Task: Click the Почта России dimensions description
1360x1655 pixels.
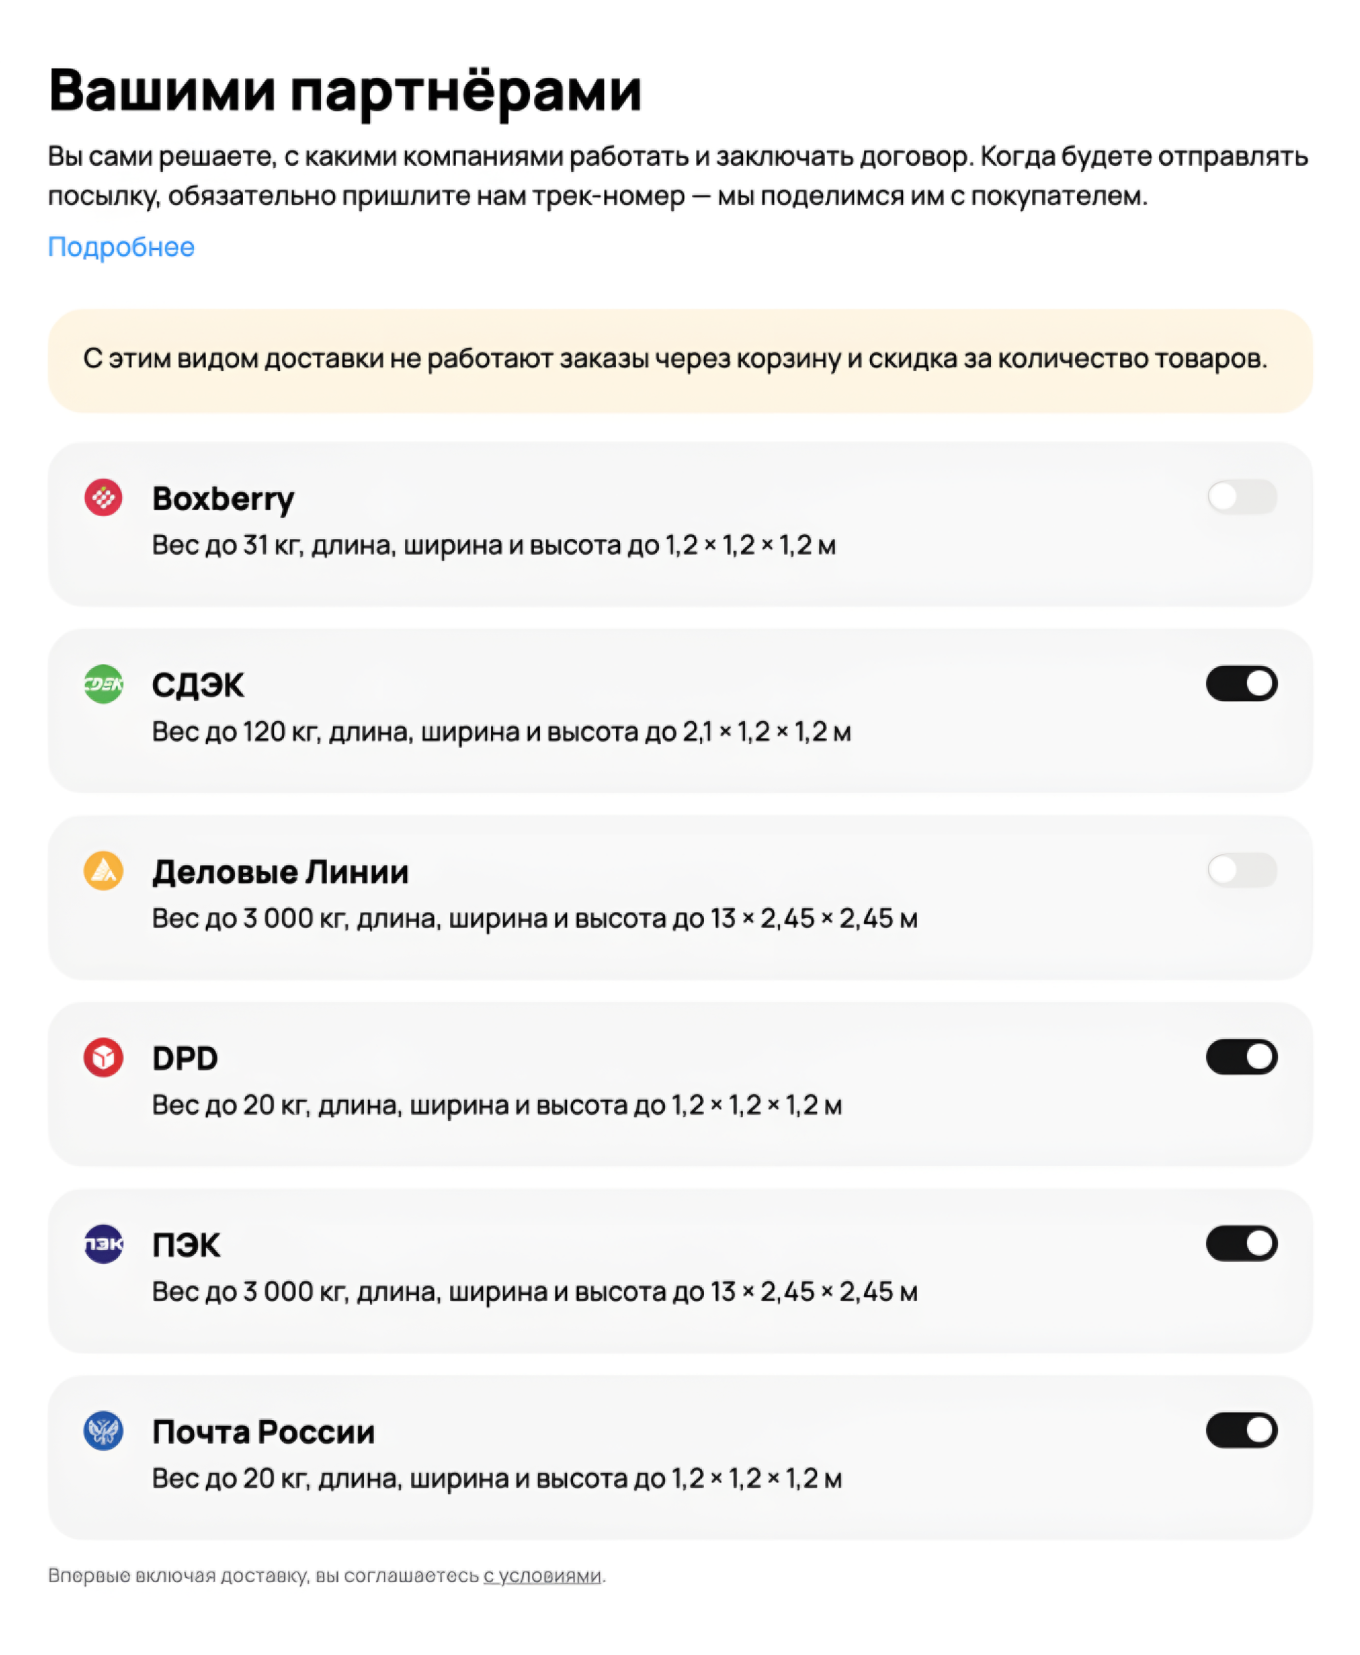Action: (499, 1477)
